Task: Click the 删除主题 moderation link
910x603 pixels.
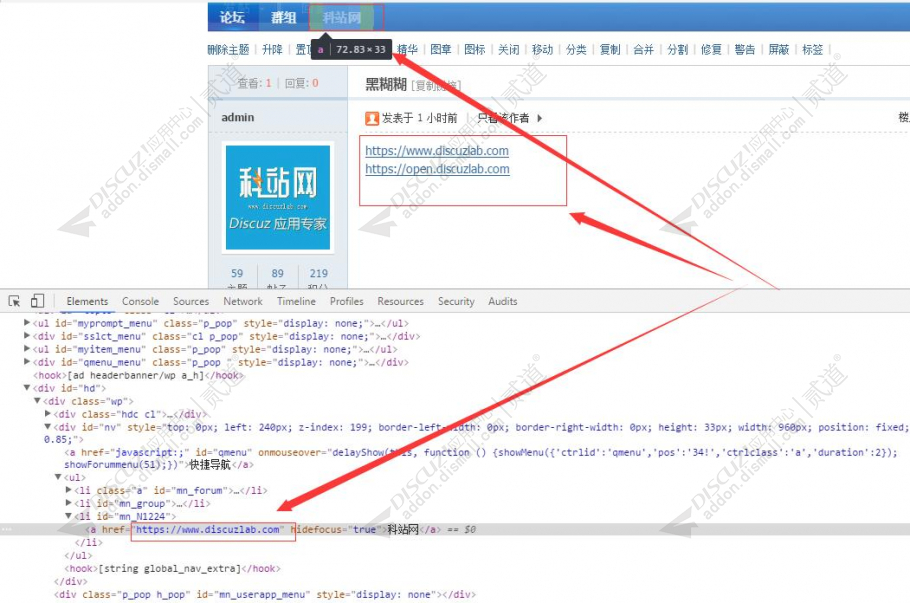Action: pyautogui.click(x=229, y=50)
